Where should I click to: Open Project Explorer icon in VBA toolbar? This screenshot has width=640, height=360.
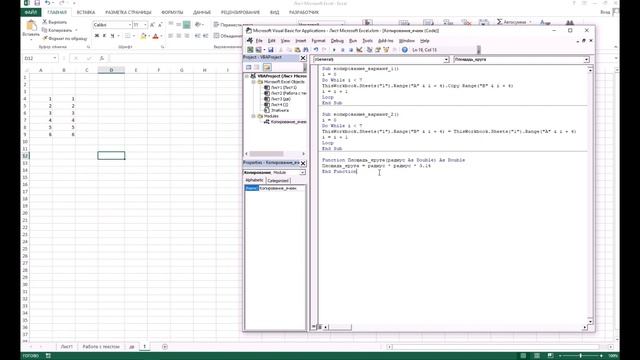click(369, 50)
